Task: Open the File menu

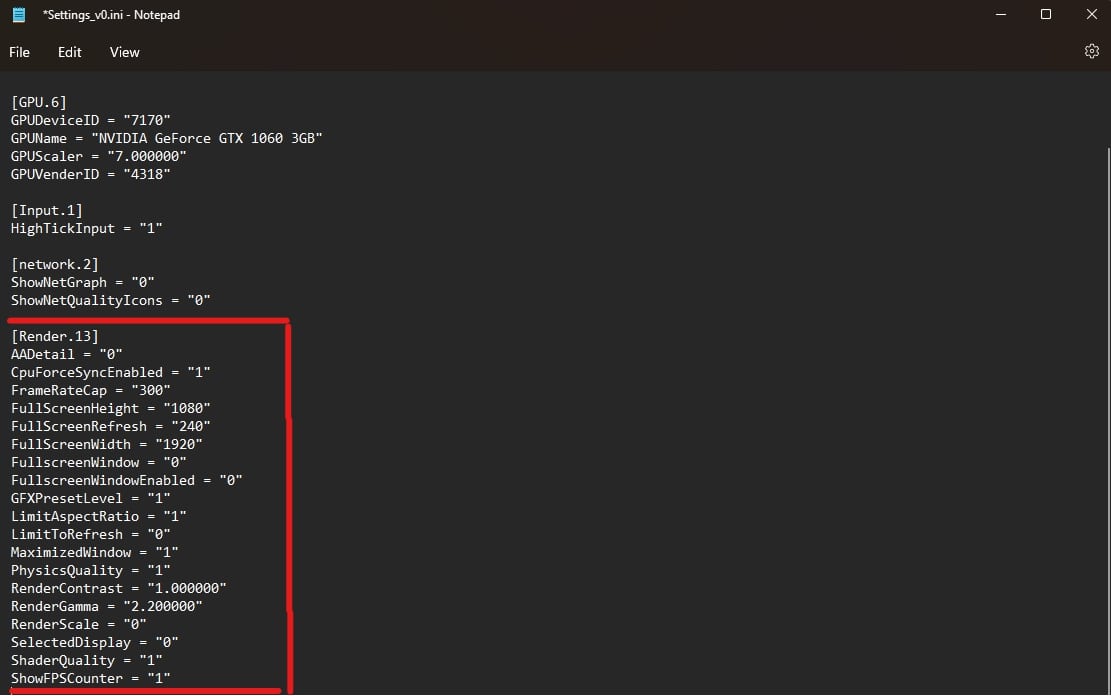Action: pos(18,52)
